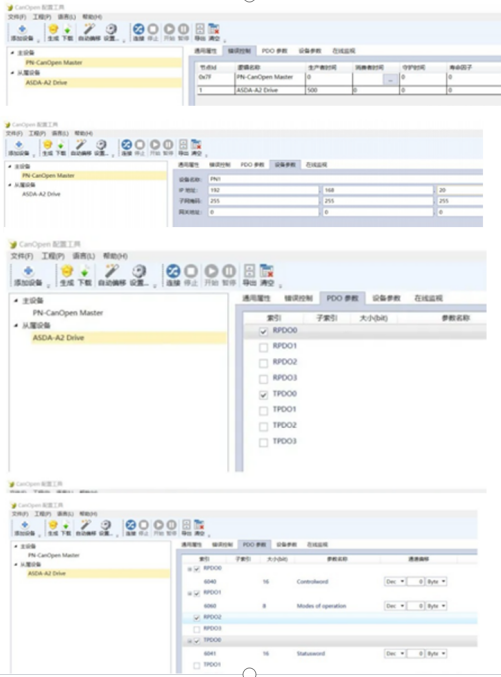Switch to 通用属性 tab above the TPDO3 checklist
The image size is (501, 677).
(256, 298)
